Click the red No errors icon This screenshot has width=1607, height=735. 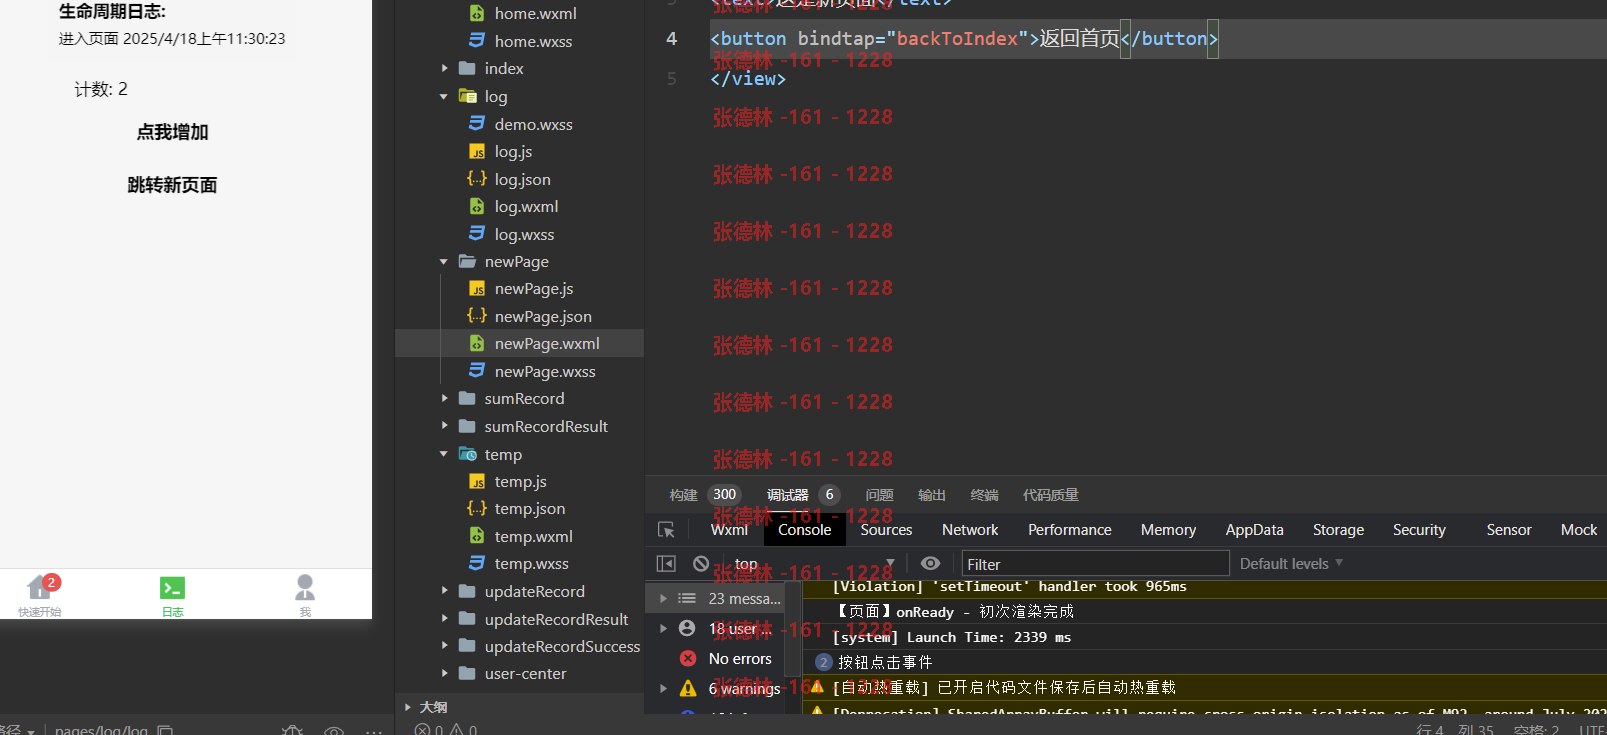688,658
